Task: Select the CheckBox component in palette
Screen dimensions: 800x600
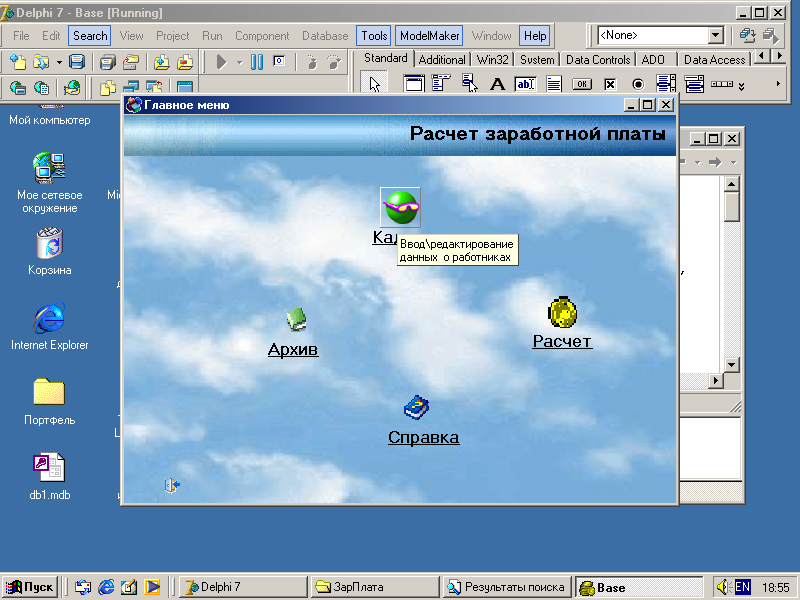Action: [610, 84]
